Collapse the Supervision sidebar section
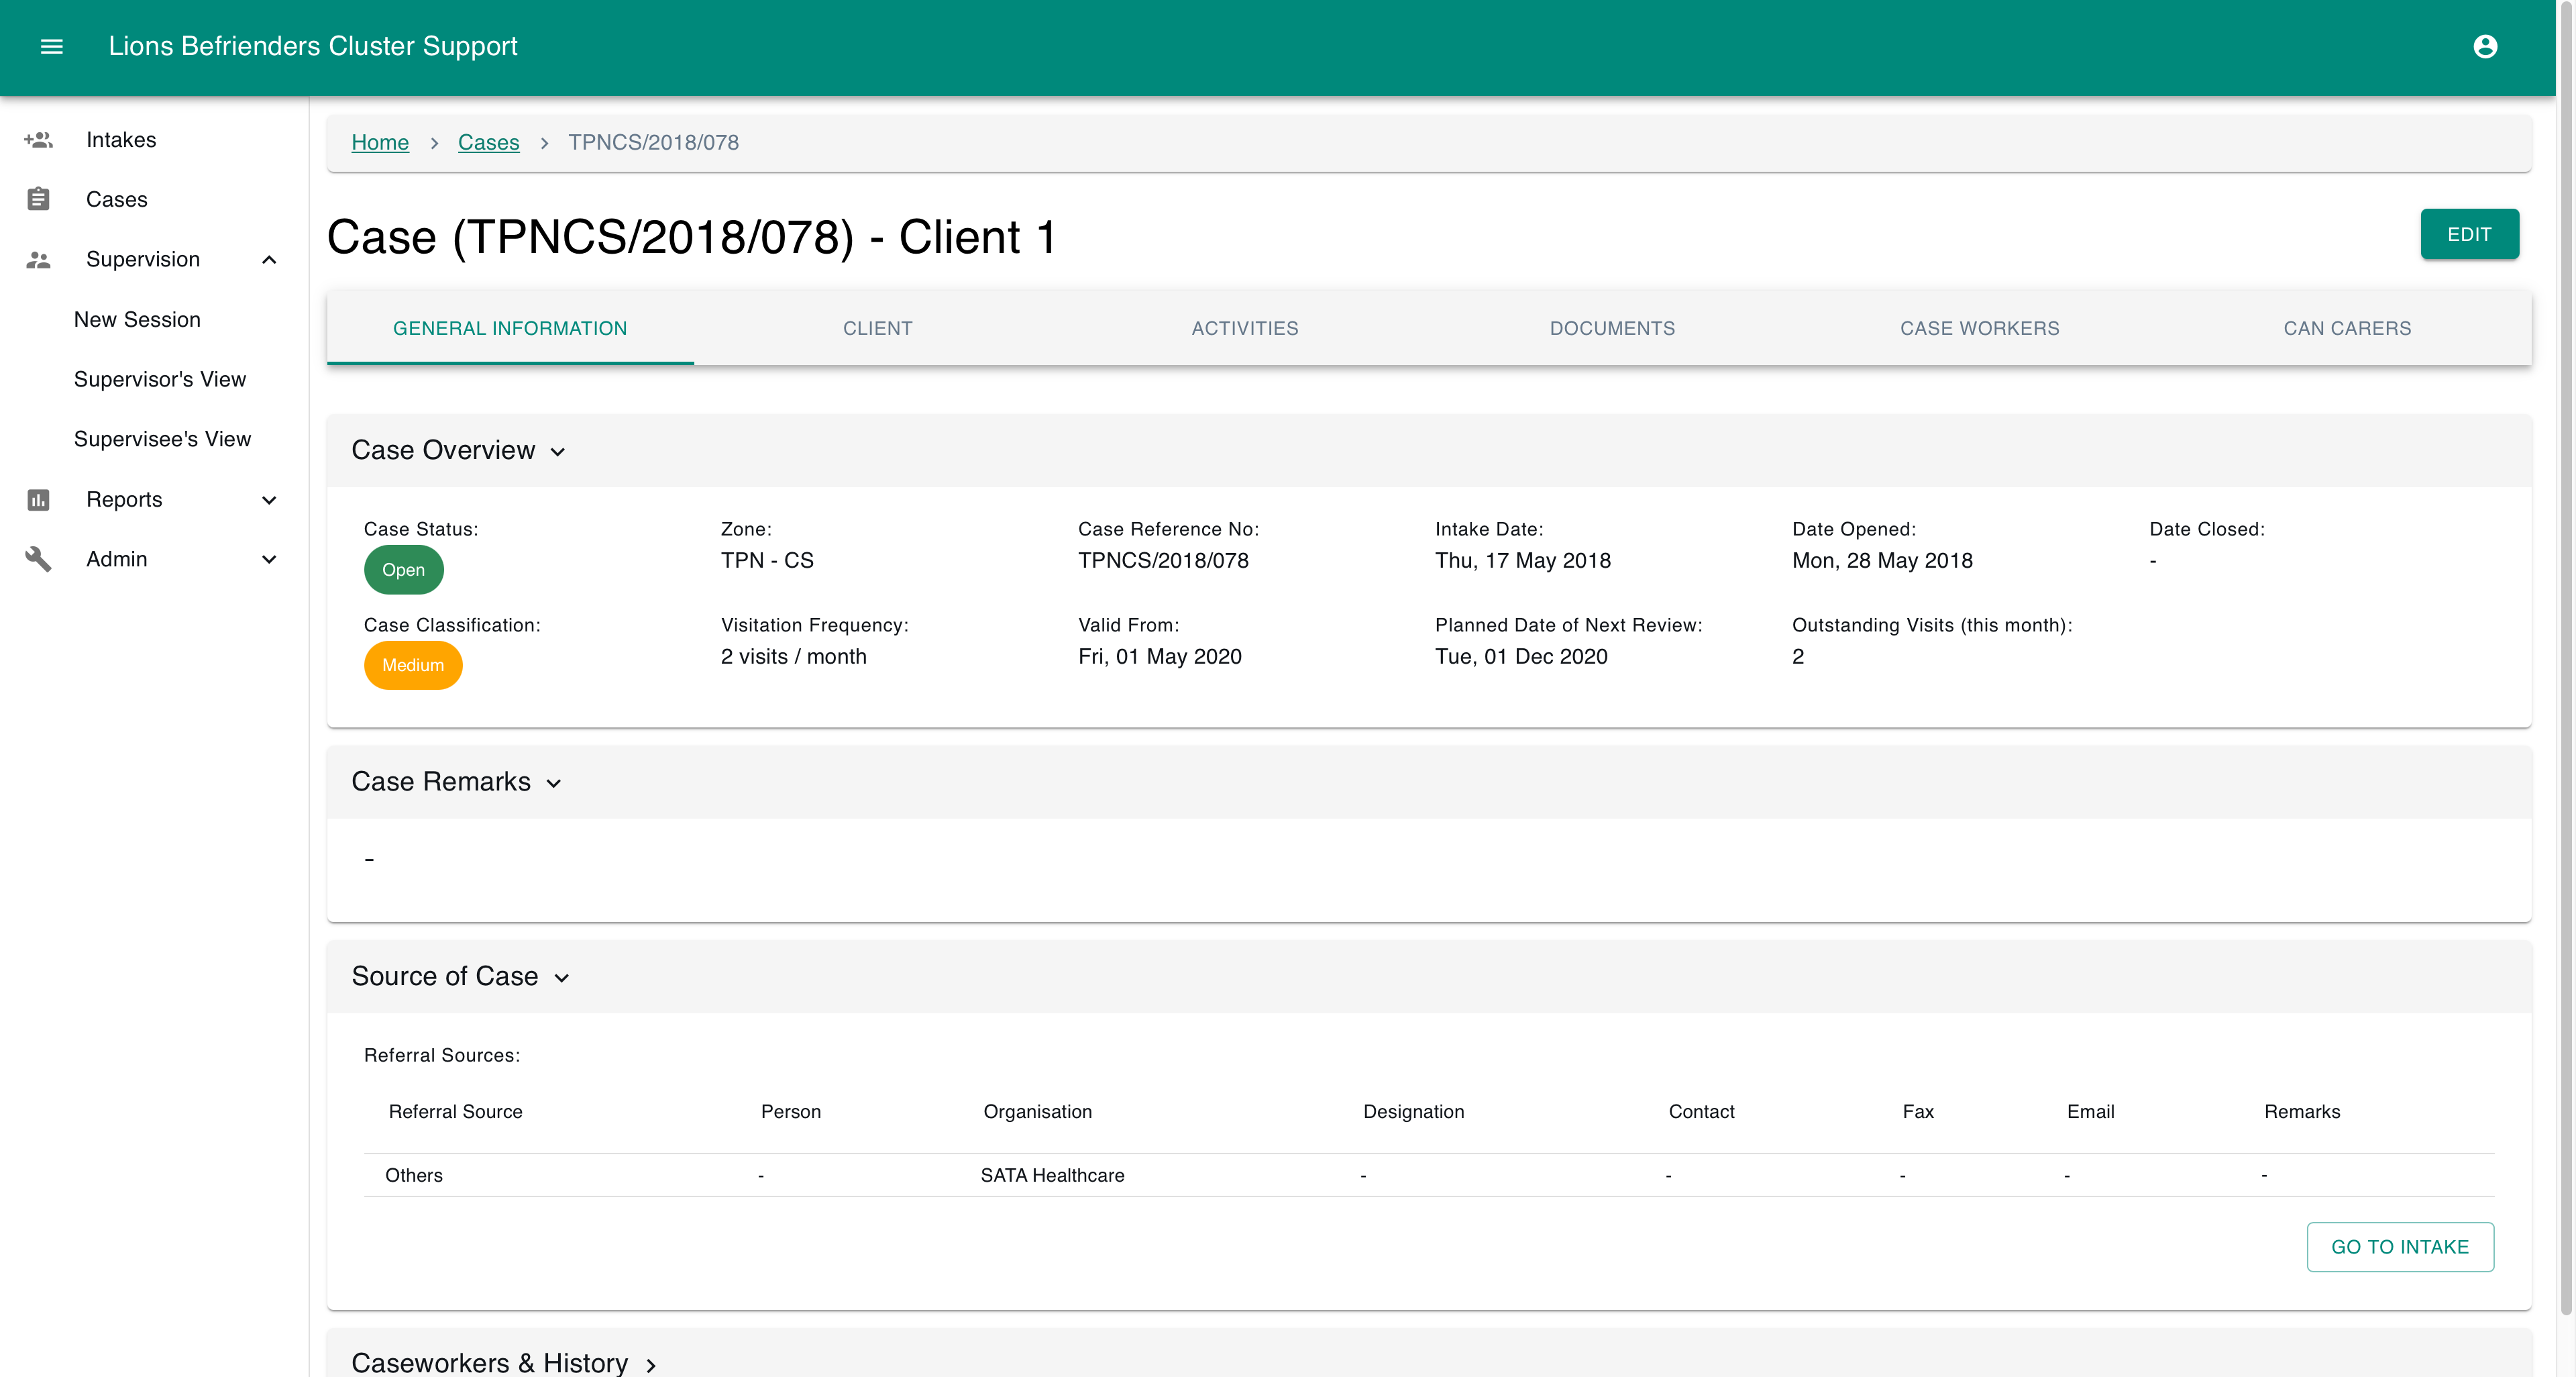2576x1377 pixels. tap(269, 259)
